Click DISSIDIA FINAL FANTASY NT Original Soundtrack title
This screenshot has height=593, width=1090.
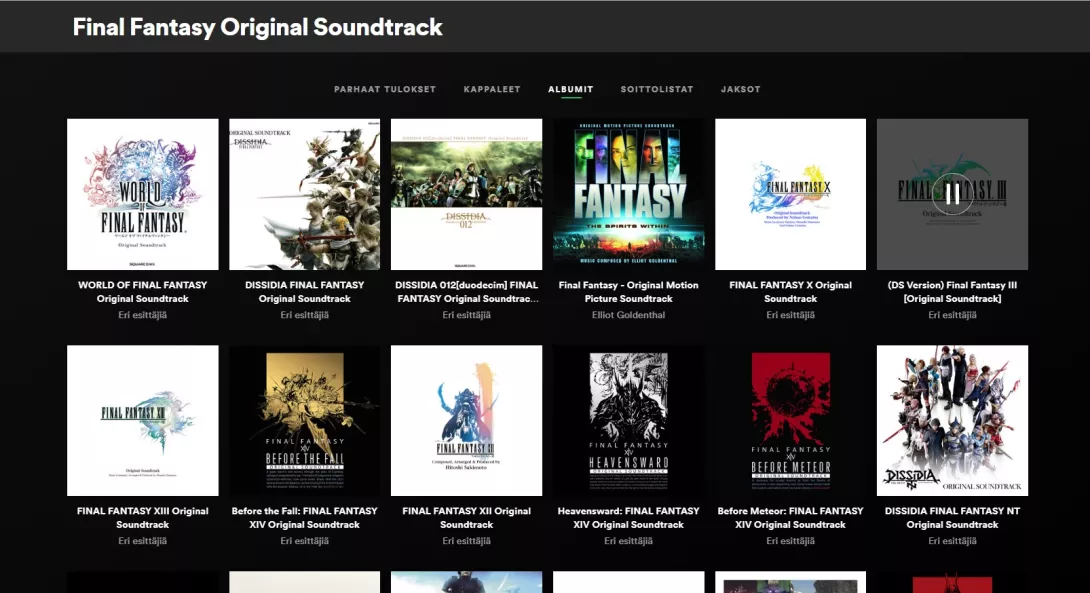point(952,517)
